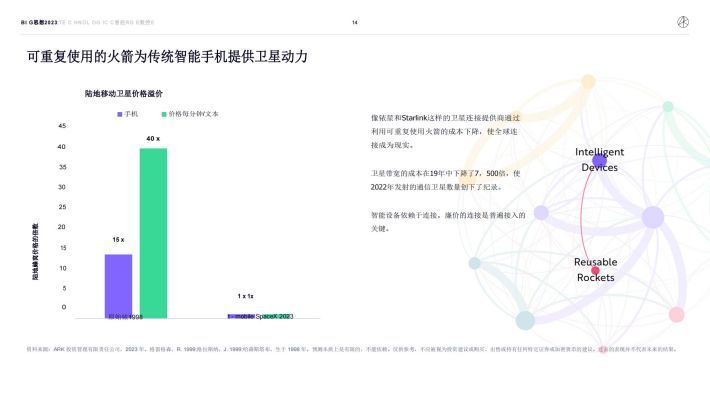This screenshot has height=399, width=710.
Task: Click the purple 手机 legend swatch
Action: click(x=120, y=115)
